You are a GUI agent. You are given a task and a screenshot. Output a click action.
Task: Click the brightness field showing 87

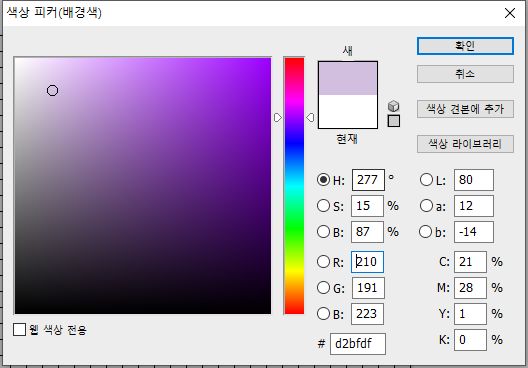click(x=367, y=232)
